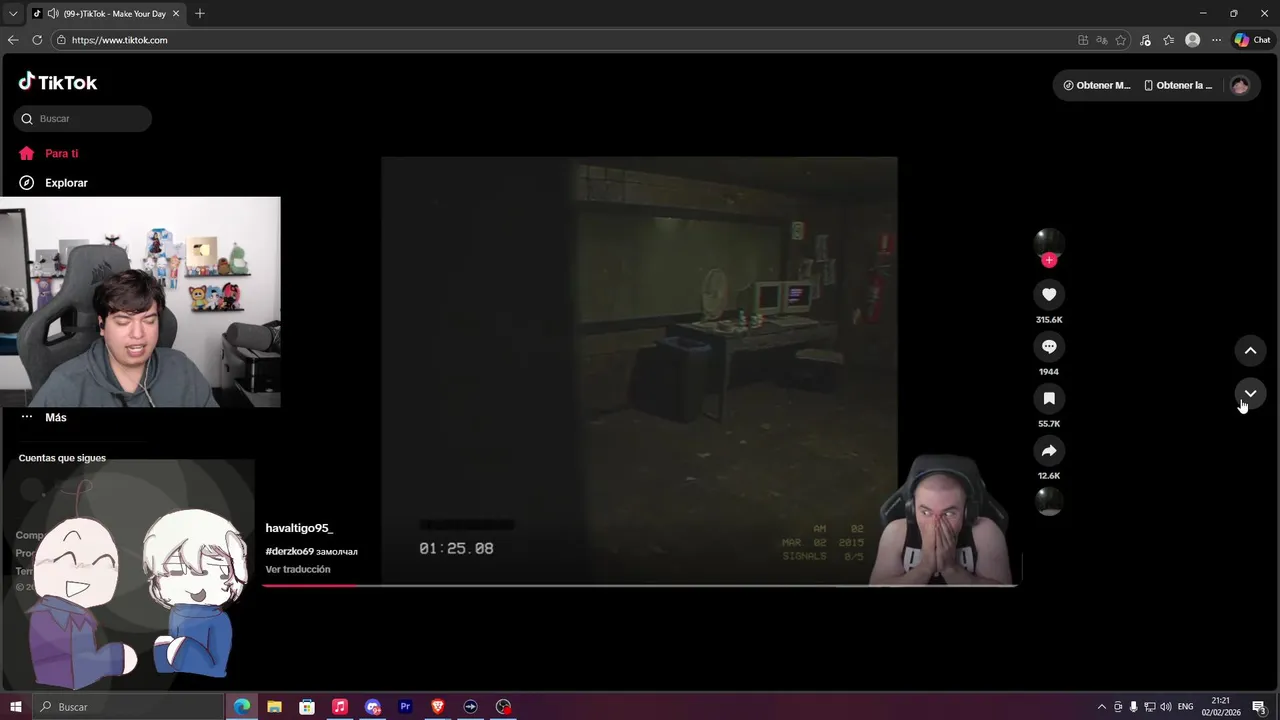This screenshot has height=720, width=1280.
Task: Click the taskbar Buscar search box
Action: click(127, 707)
